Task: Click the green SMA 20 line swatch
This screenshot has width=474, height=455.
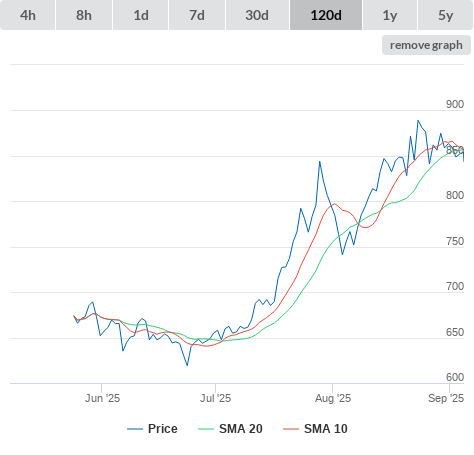Action: click(206, 429)
